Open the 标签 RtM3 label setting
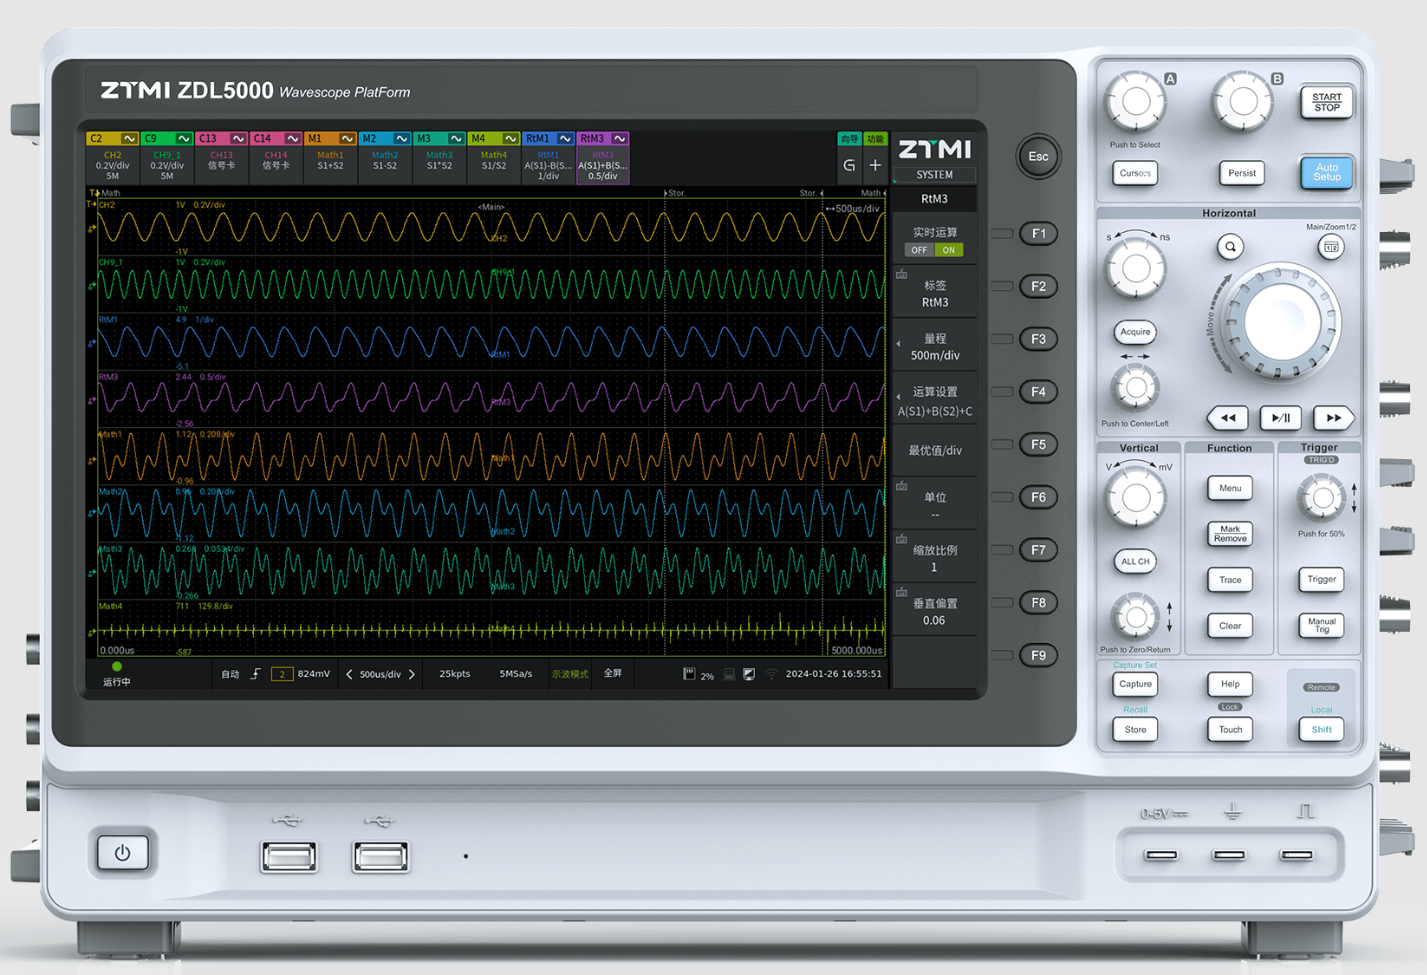 [935, 293]
